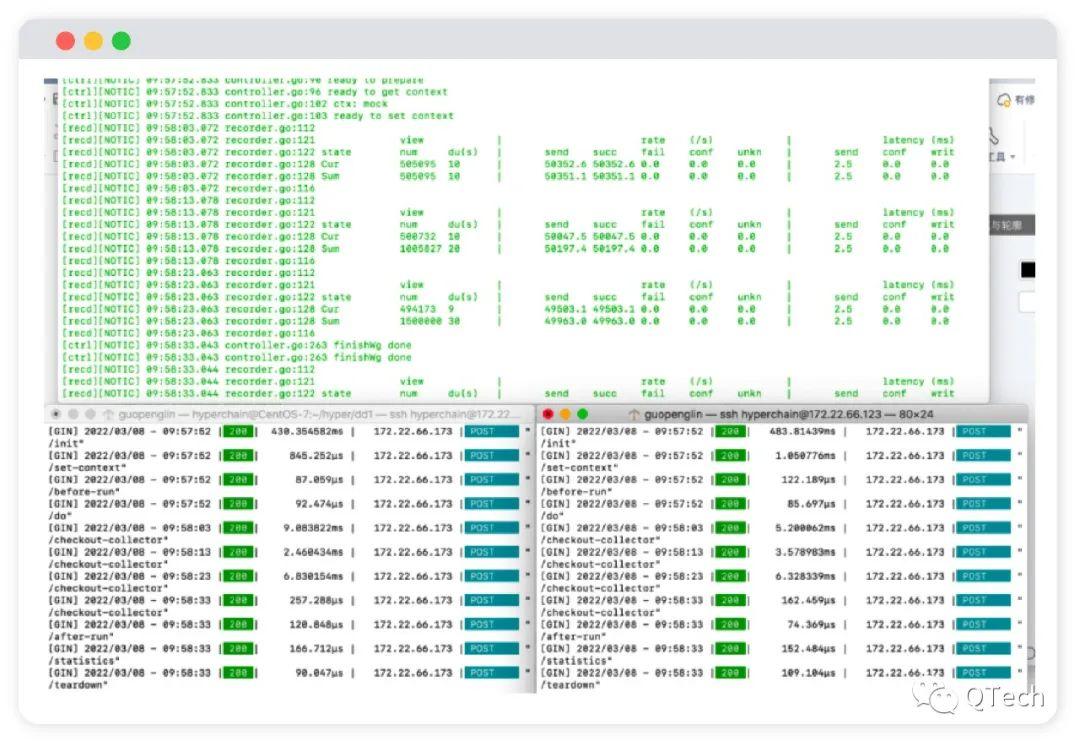This screenshot has height=746, width=1080.
Task: Click the grey zoom button of the hyper/dd1 terminal
Action: pyautogui.click(x=90, y=414)
